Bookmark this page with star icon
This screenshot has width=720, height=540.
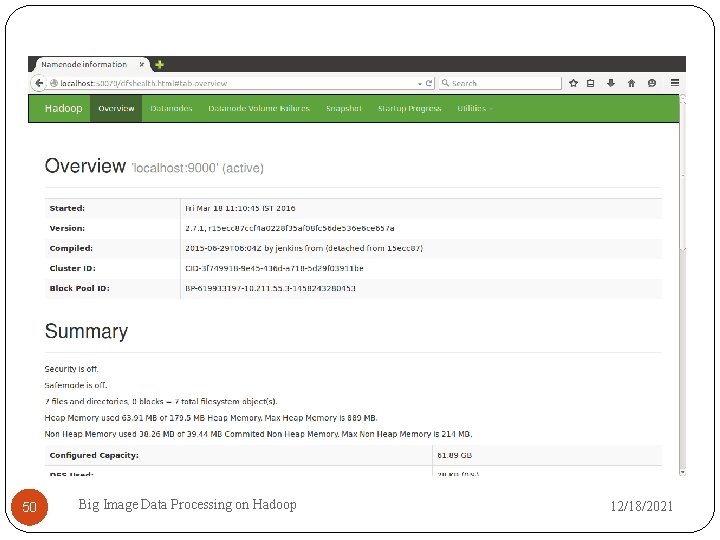tap(573, 83)
